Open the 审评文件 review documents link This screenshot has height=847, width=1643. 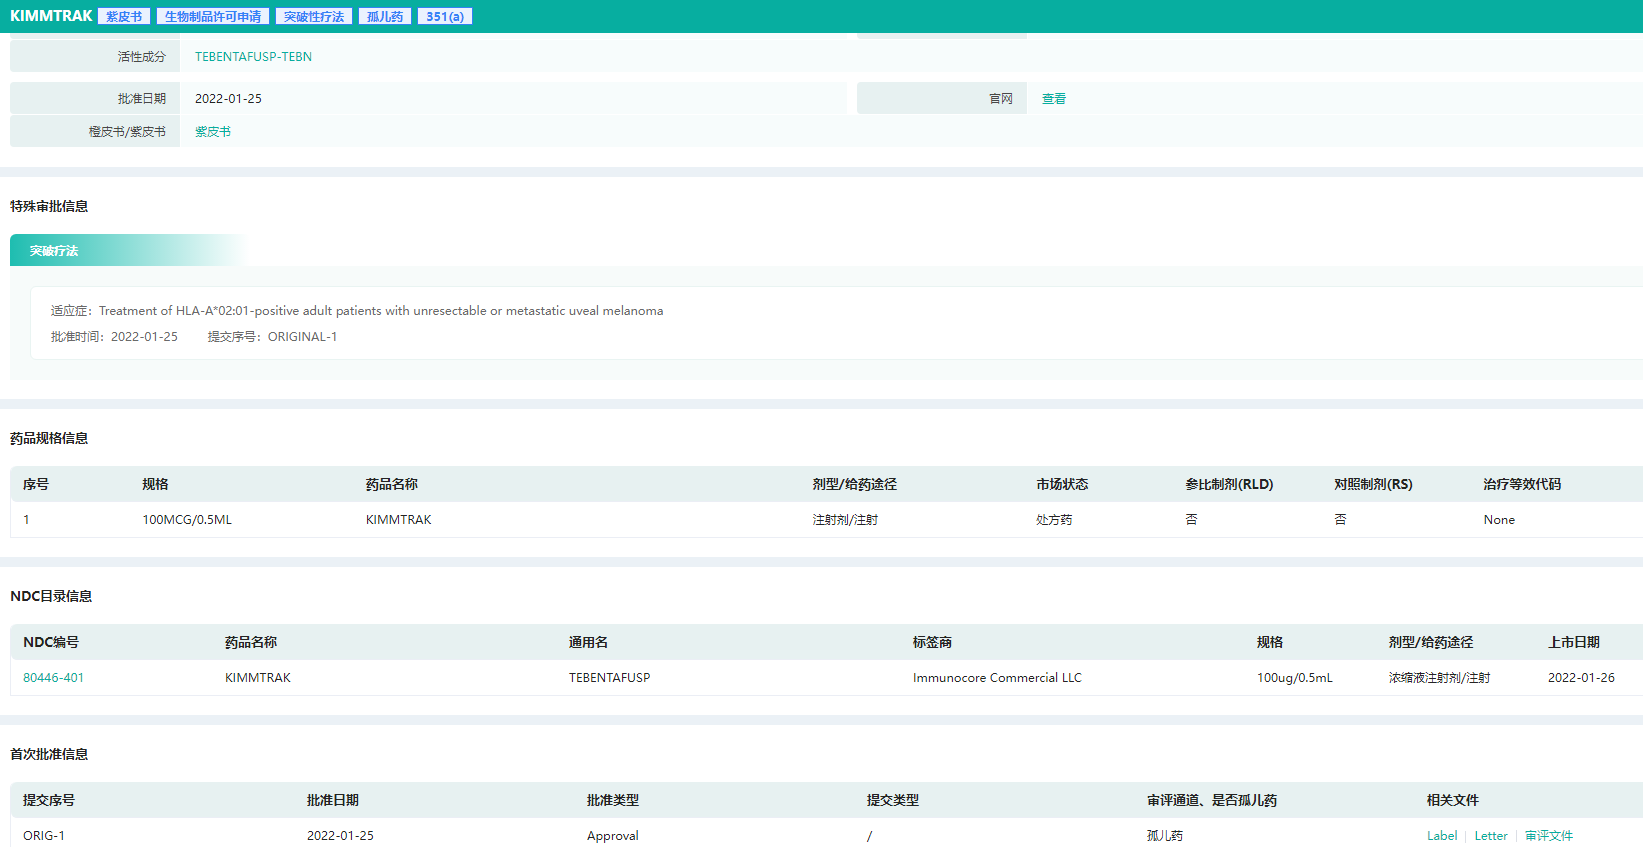point(1548,836)
